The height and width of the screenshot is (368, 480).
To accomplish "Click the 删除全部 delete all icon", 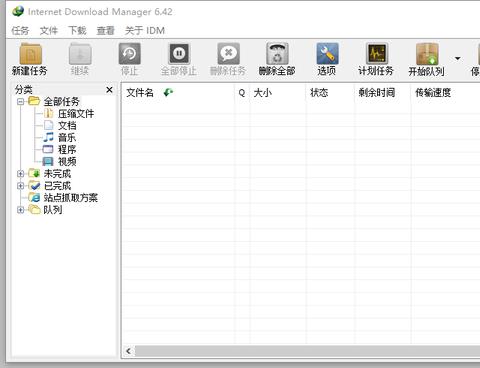I will pos(277,54).
